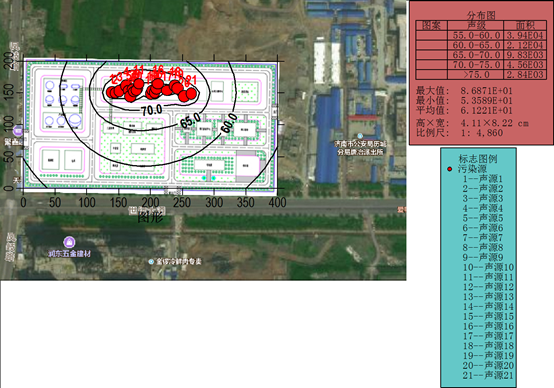This screenshot has height=388, width=554.
Task: Select the 平均值 6.1221E+01 line
Action: click(x=464, y=111)
